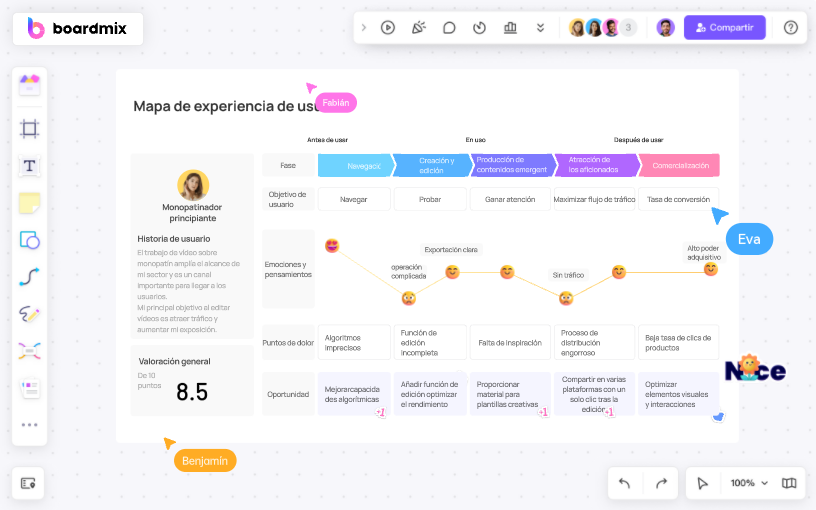Select the Comercialización phase
The height and width of the screenshot is (510, 816).
click(x=679, y=165)
